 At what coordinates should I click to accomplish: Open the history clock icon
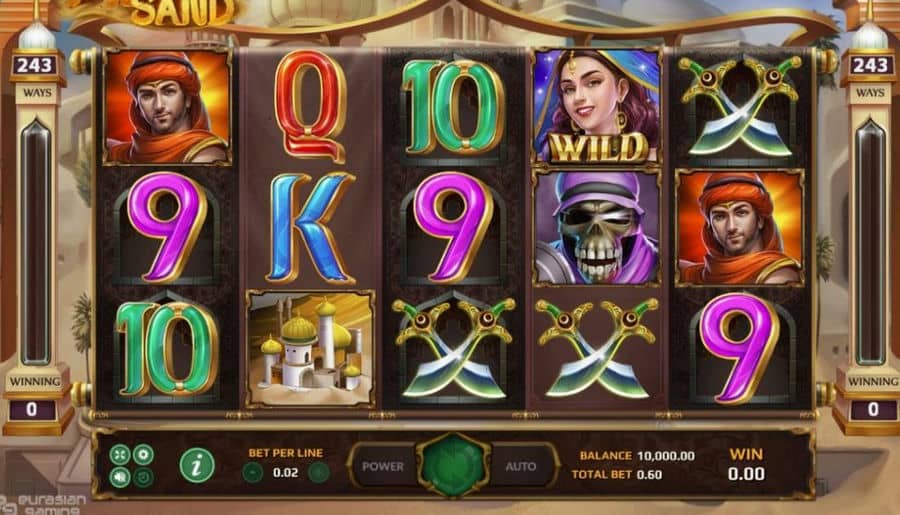tap(143, 477)
